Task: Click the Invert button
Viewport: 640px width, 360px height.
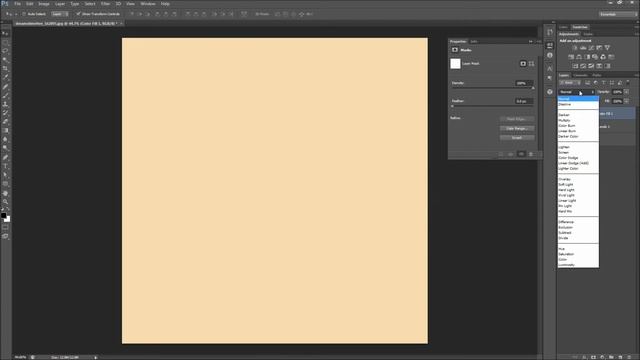Action: [517, 138]
